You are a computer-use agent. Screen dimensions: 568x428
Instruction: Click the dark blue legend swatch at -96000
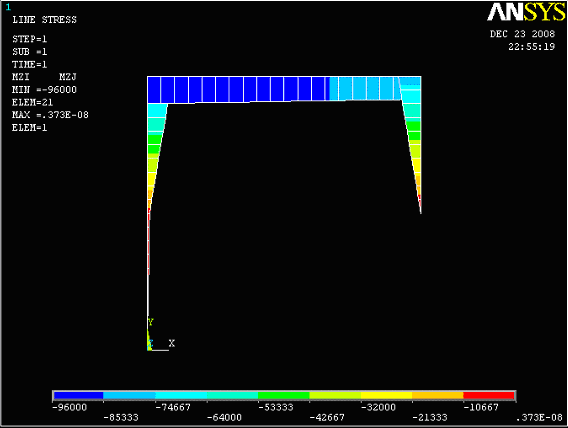coord(79,395)
